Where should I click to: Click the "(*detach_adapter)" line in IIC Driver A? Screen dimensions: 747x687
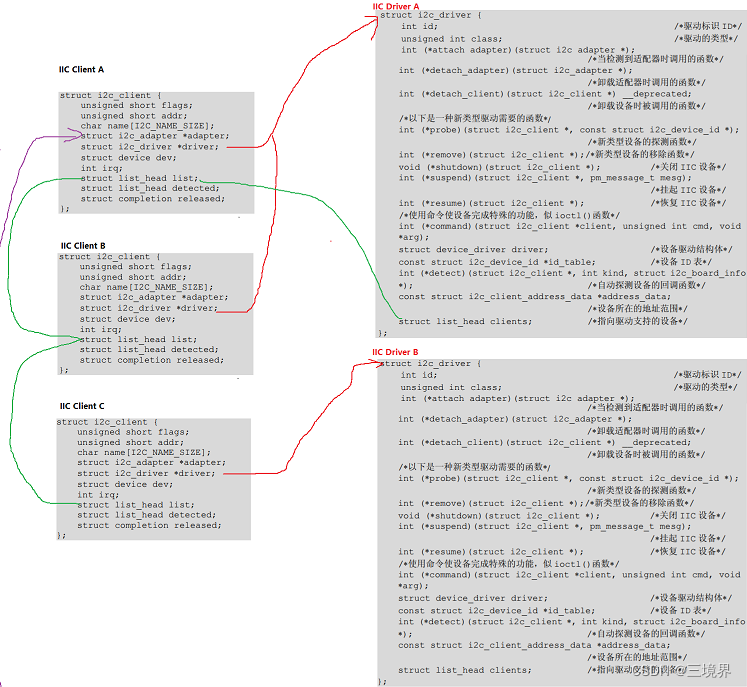coord(515,71)
